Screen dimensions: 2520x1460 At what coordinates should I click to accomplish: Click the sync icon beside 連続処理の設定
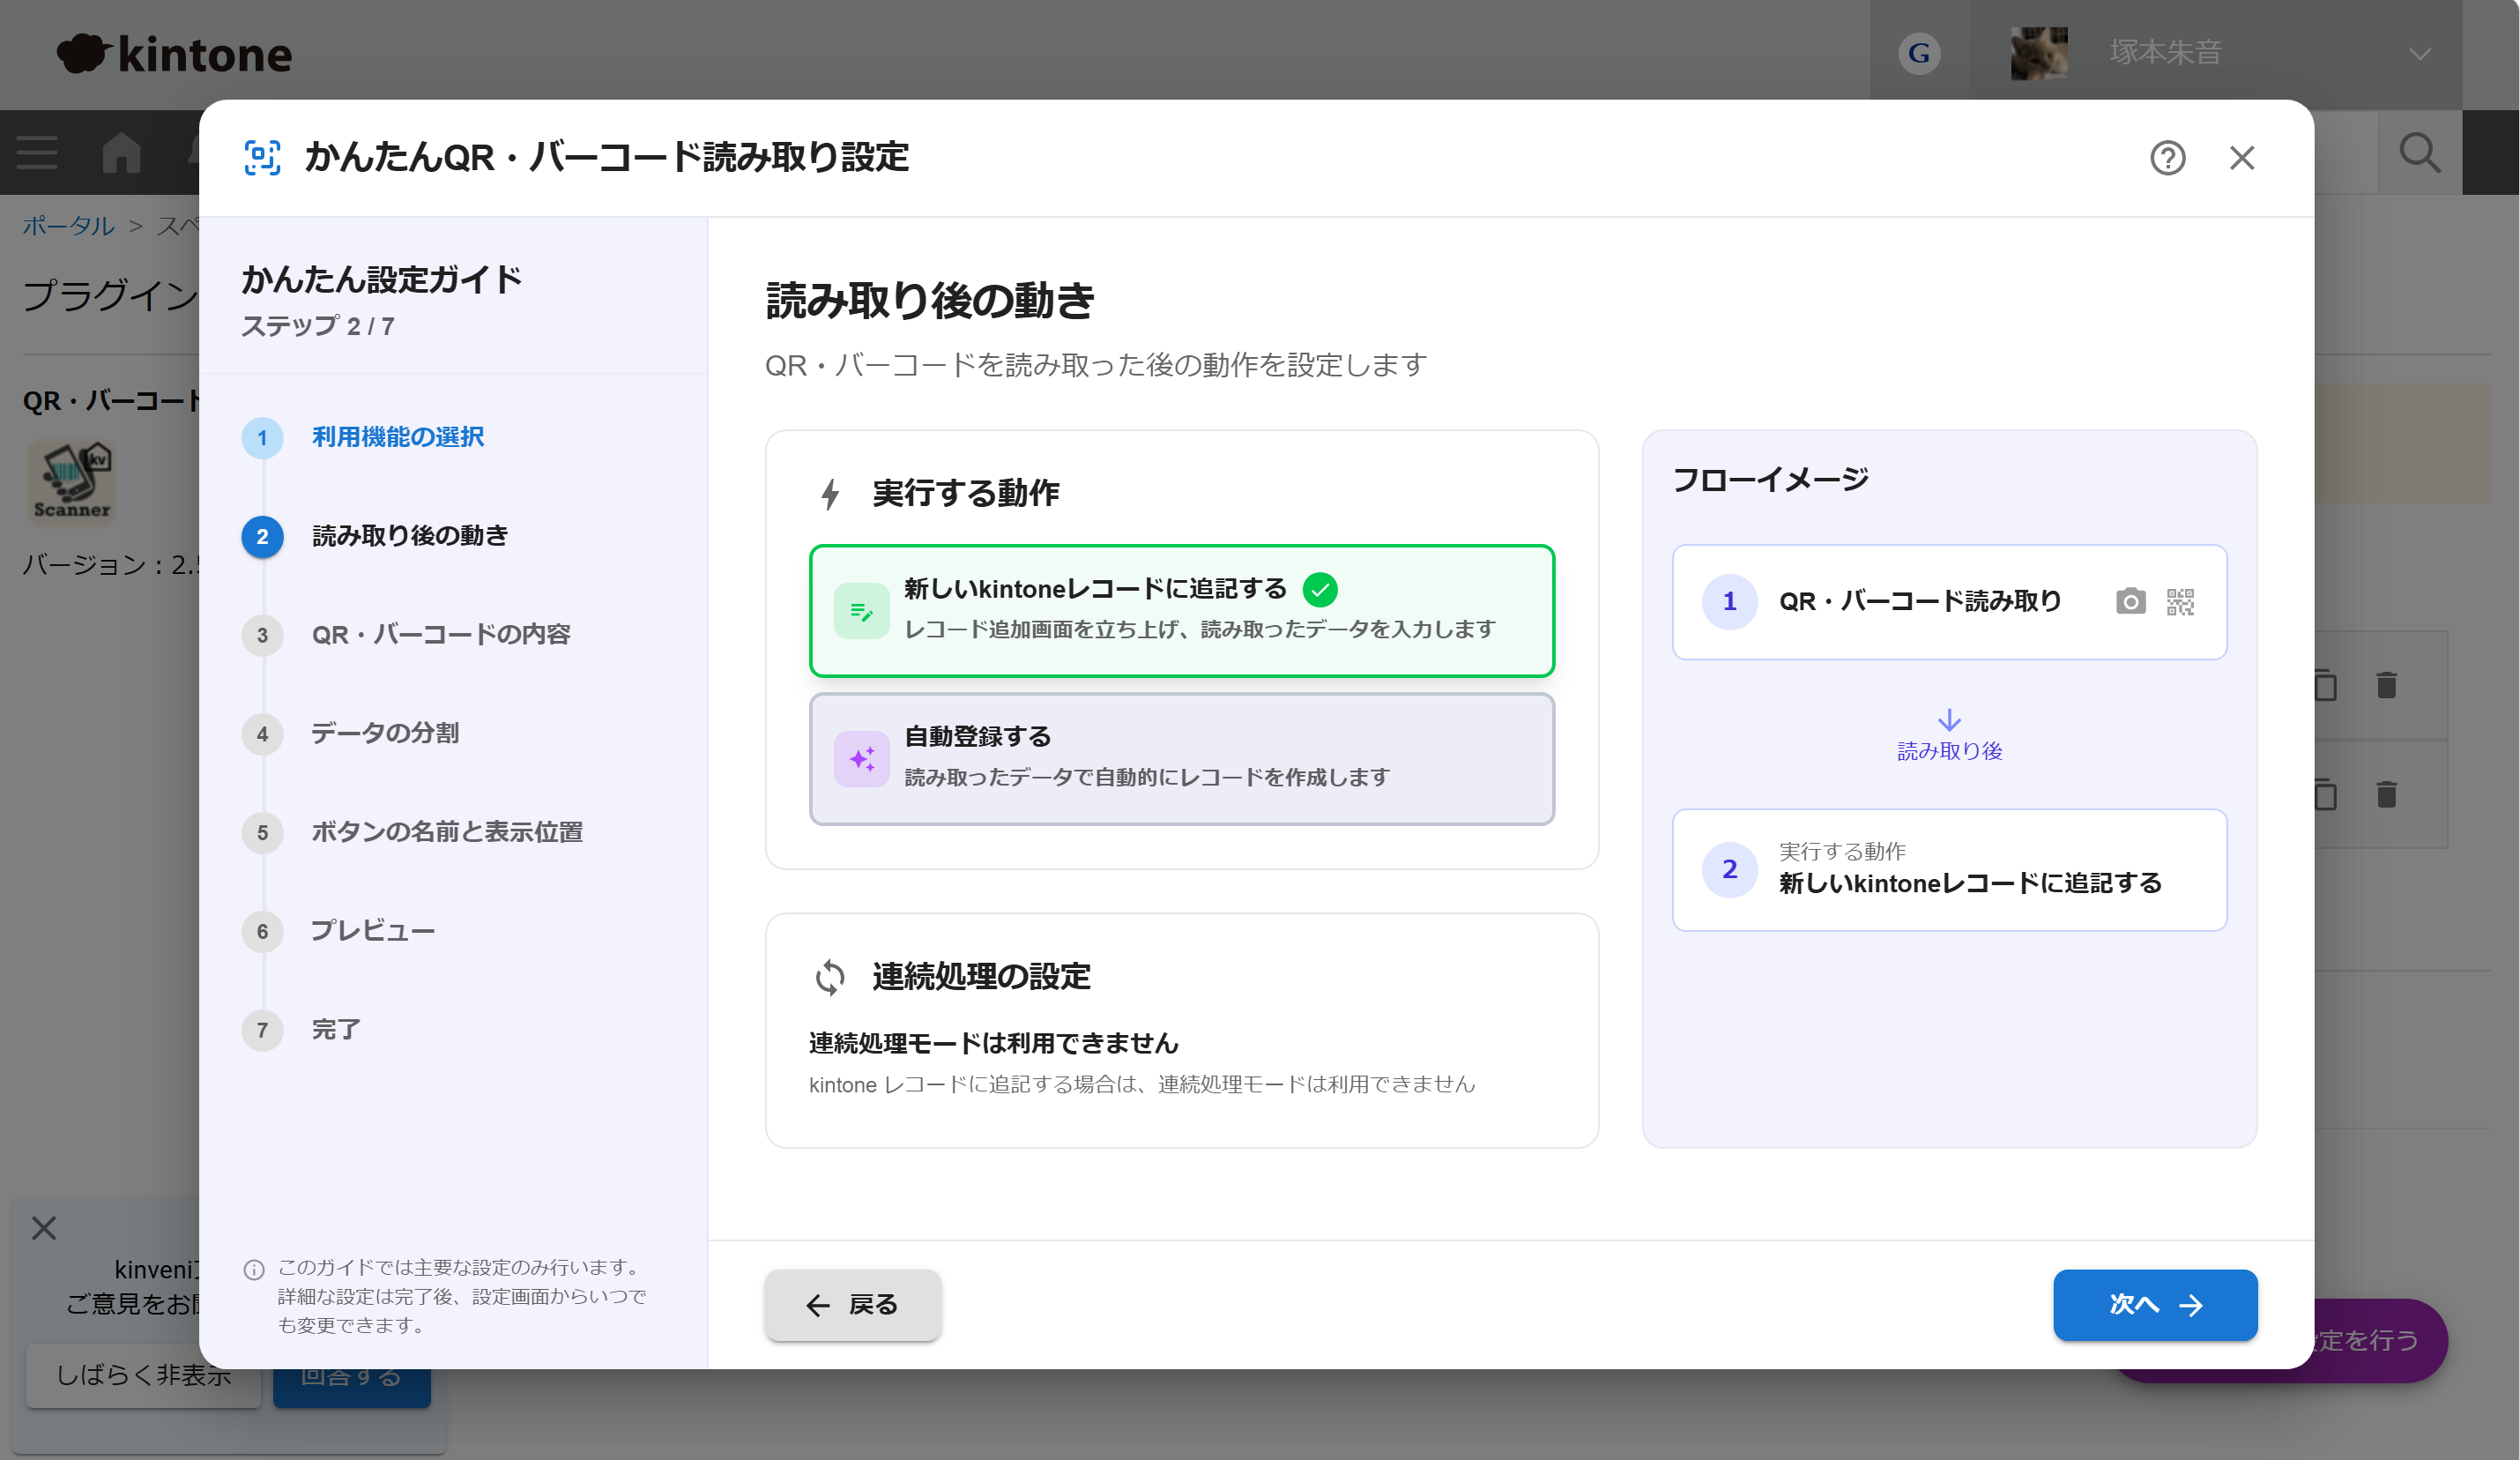830,977
